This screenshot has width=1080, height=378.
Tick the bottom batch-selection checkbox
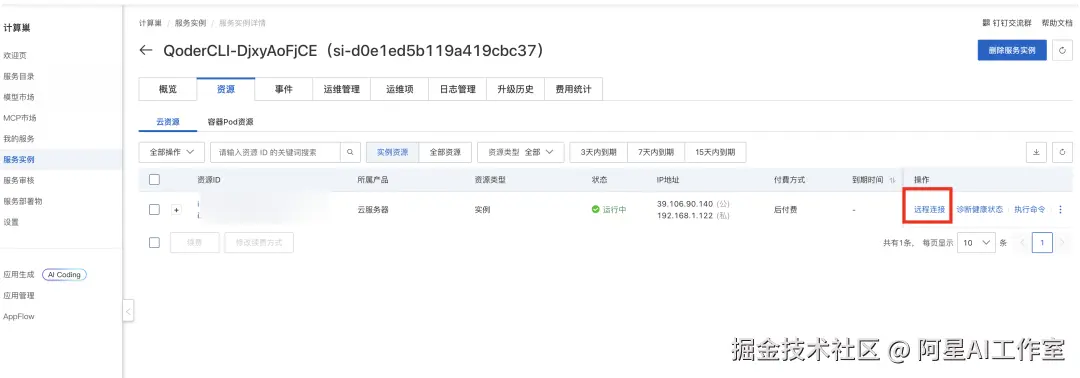tap(154, 242)
